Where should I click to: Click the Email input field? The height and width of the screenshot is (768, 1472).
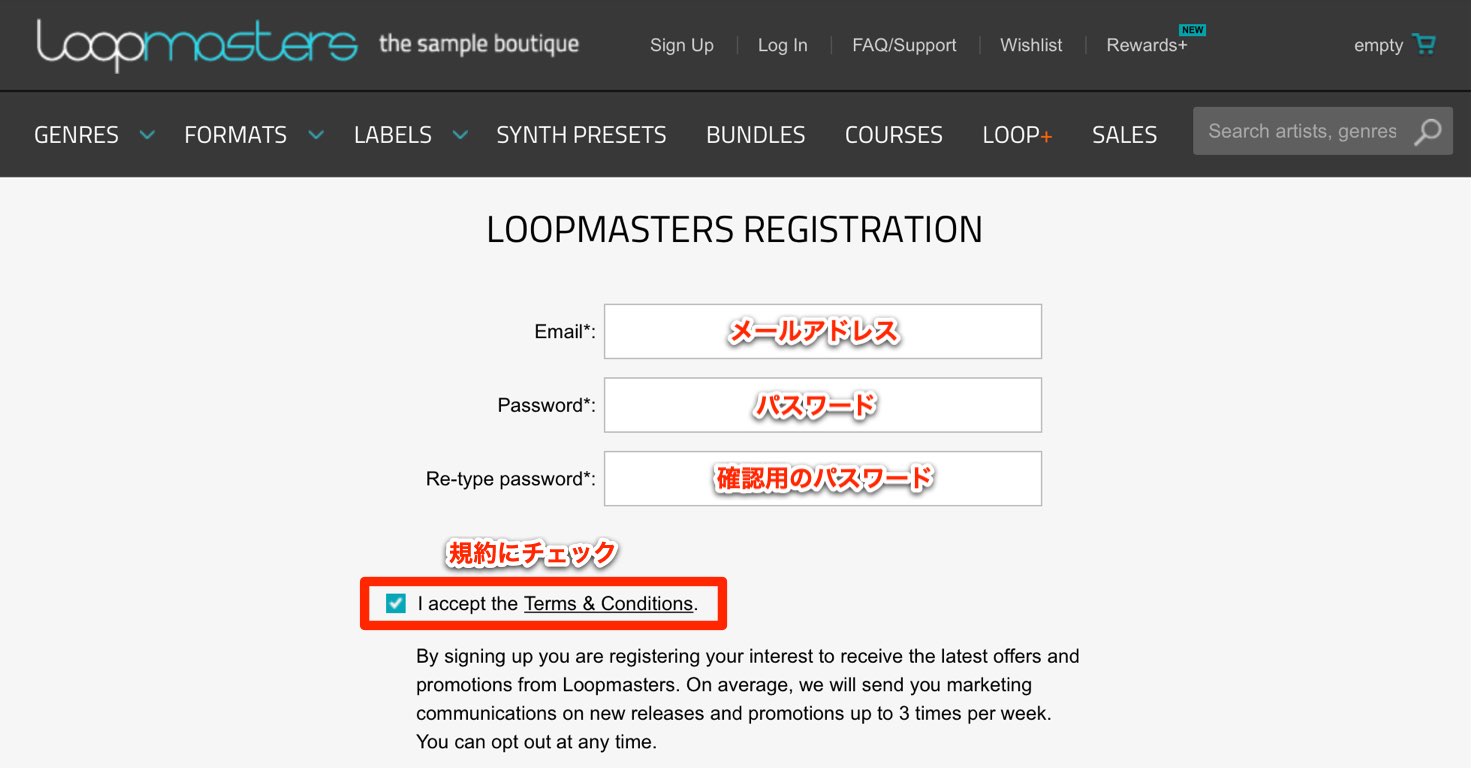coord(823,331)
